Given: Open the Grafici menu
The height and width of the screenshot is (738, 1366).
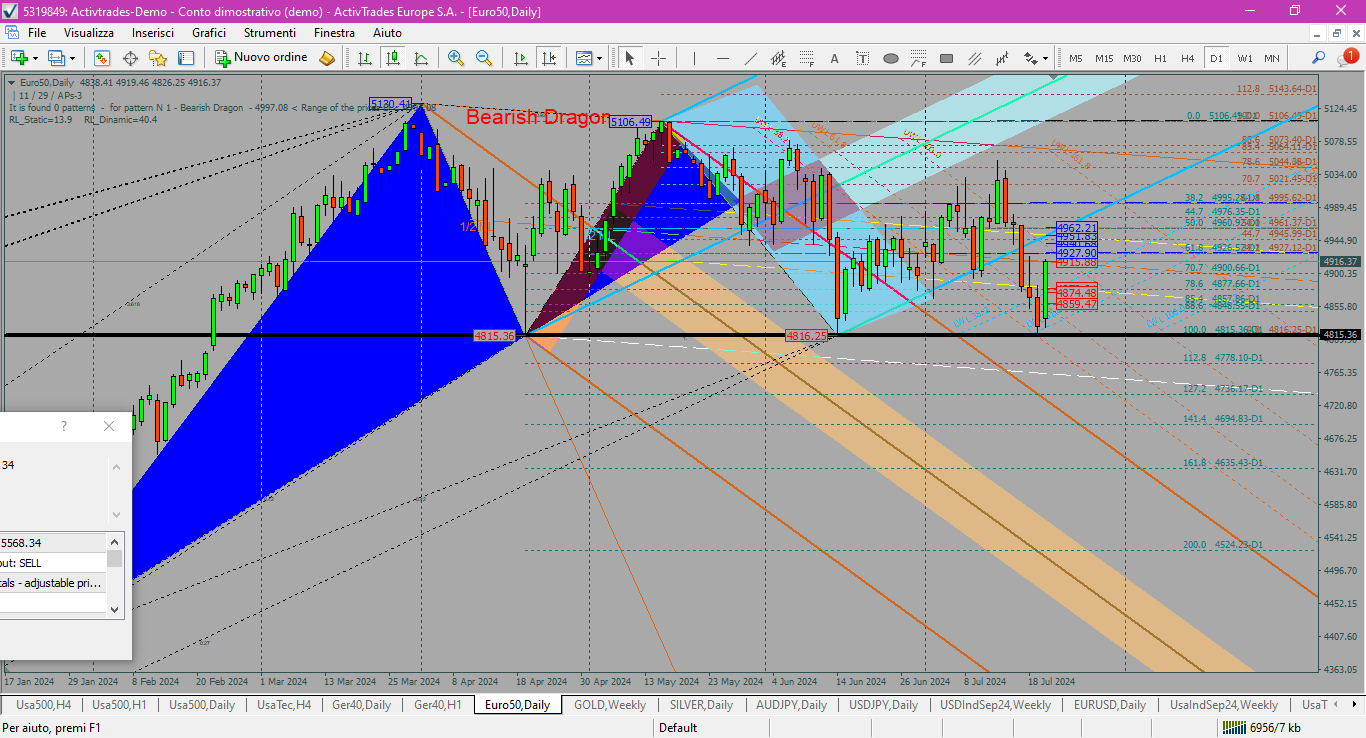Looking at the screenshot, I should coord(209,32).
